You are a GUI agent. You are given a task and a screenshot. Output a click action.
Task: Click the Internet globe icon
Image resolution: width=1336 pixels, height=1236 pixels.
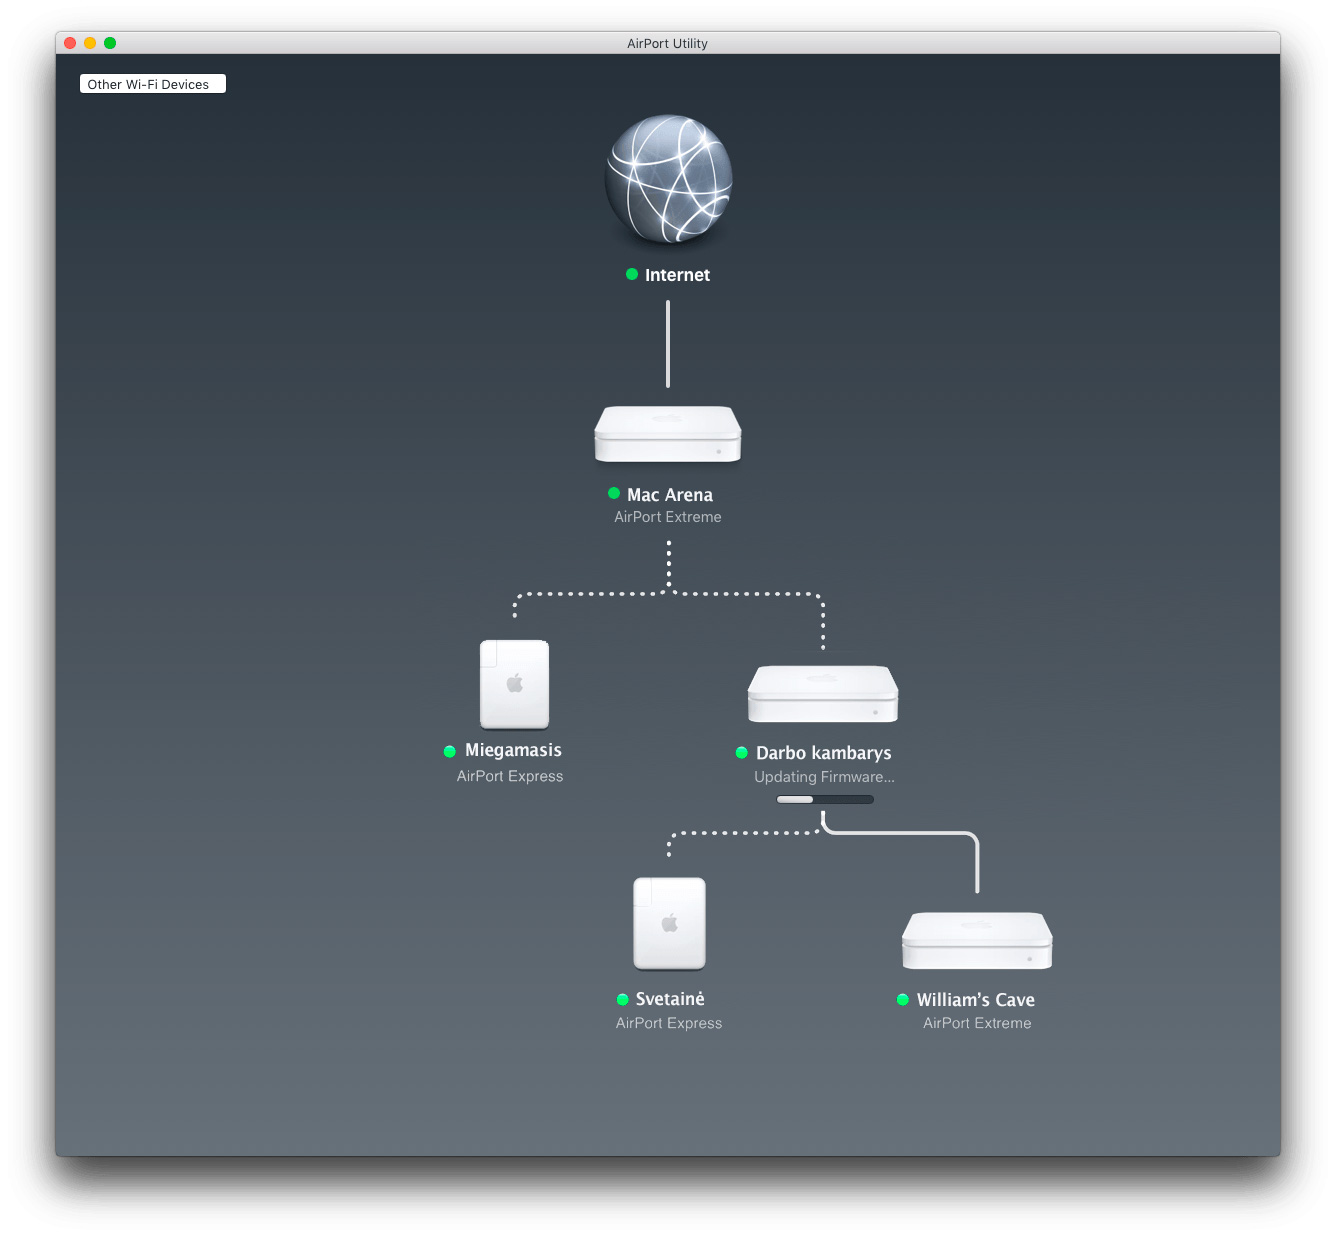pyautogui.click(x=668, y=179)
